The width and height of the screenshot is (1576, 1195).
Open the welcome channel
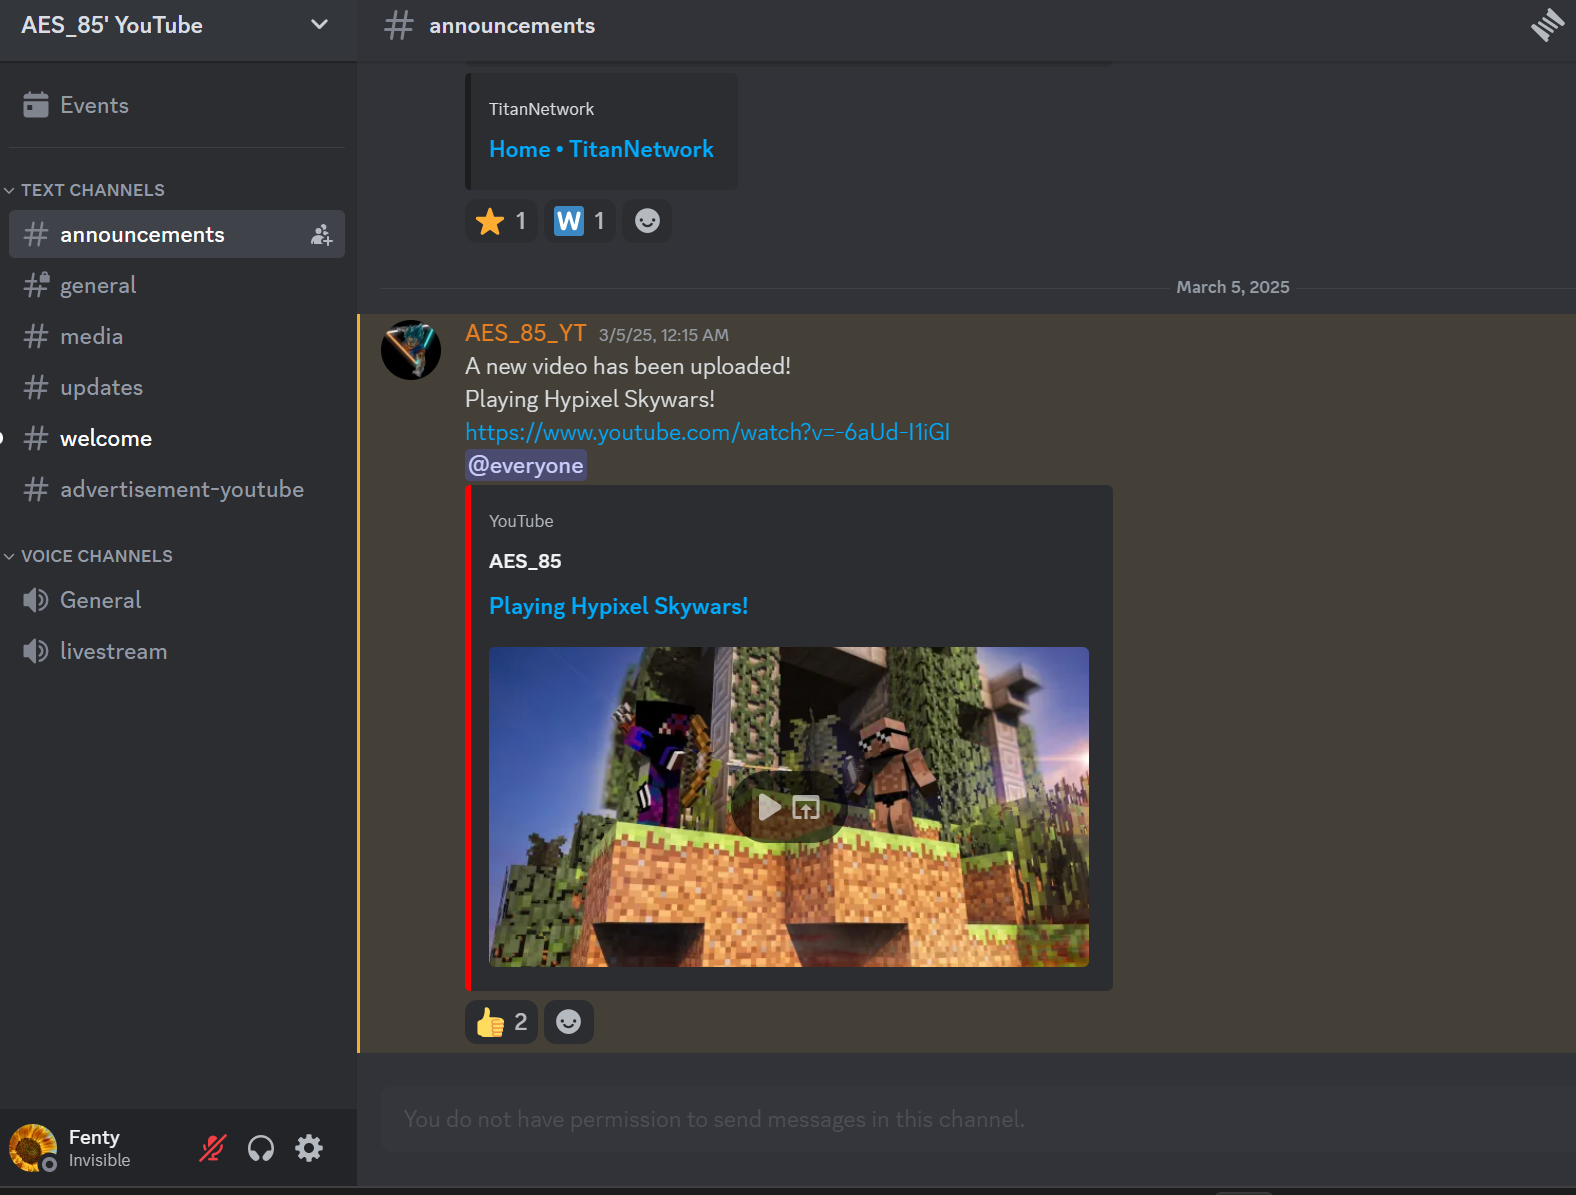click(x=177, y=438)
